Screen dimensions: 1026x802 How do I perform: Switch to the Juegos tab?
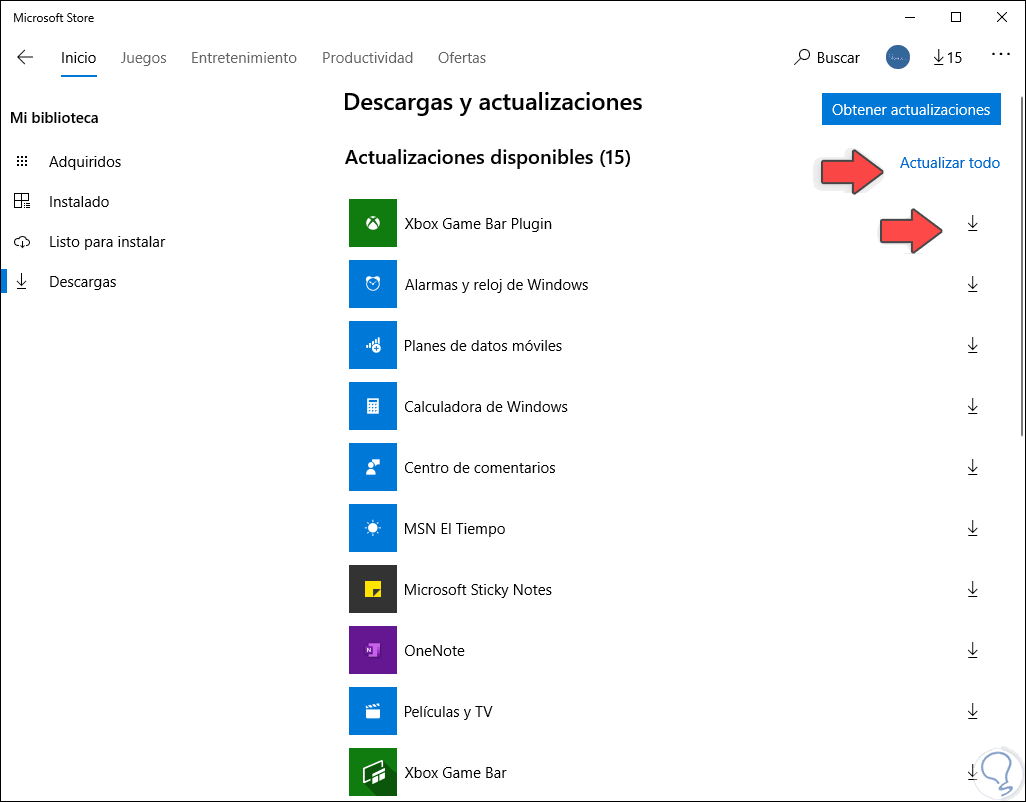coord(143,57)
